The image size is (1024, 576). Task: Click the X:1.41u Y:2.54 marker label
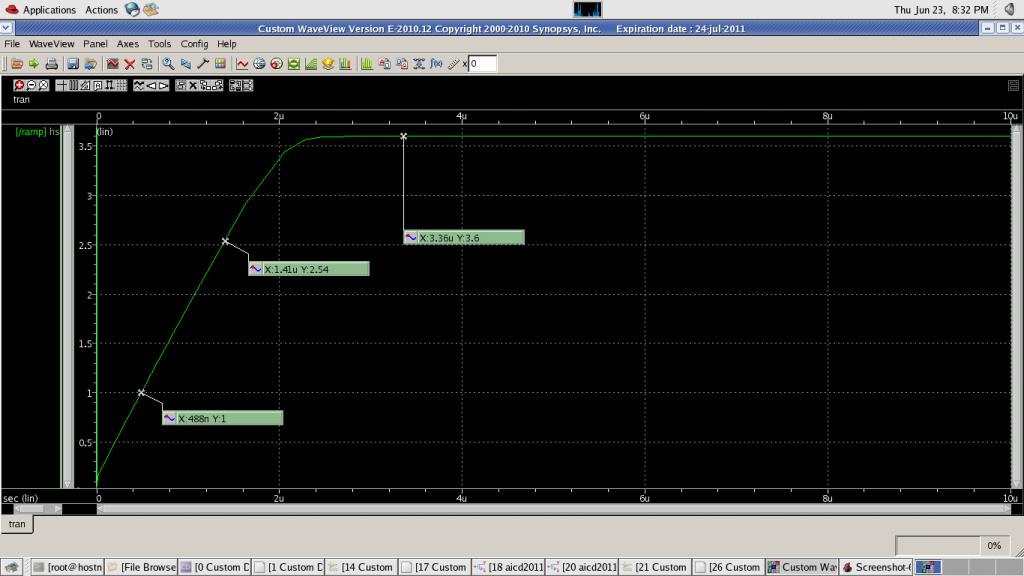click(x=309, y=269)
